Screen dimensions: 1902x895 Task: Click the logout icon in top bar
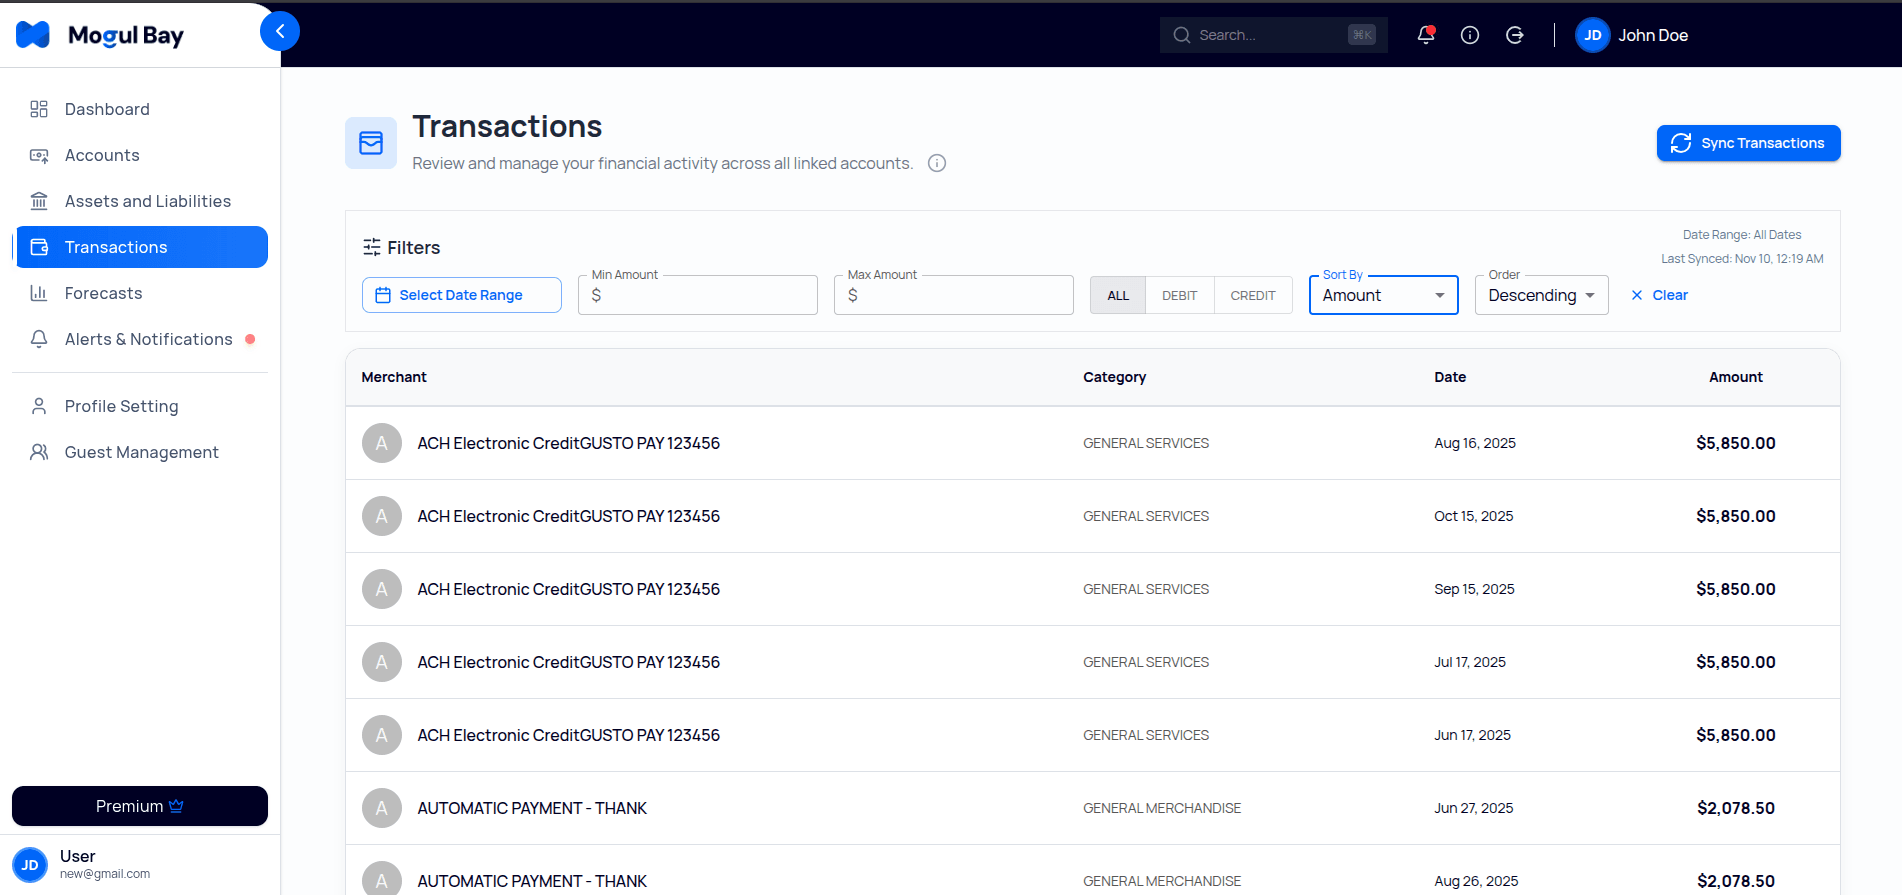tap(1515, 35)
